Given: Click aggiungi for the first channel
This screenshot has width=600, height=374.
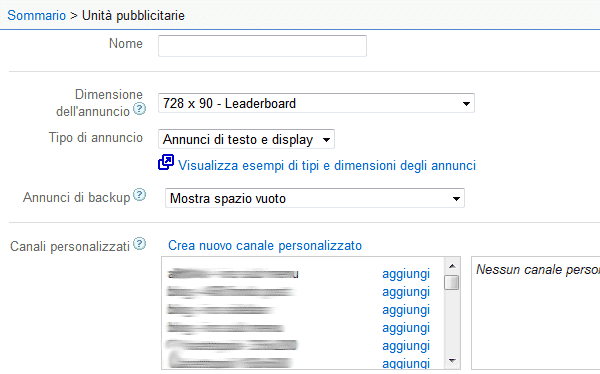Looking at the screenshot, I should [x=406, y=274].
